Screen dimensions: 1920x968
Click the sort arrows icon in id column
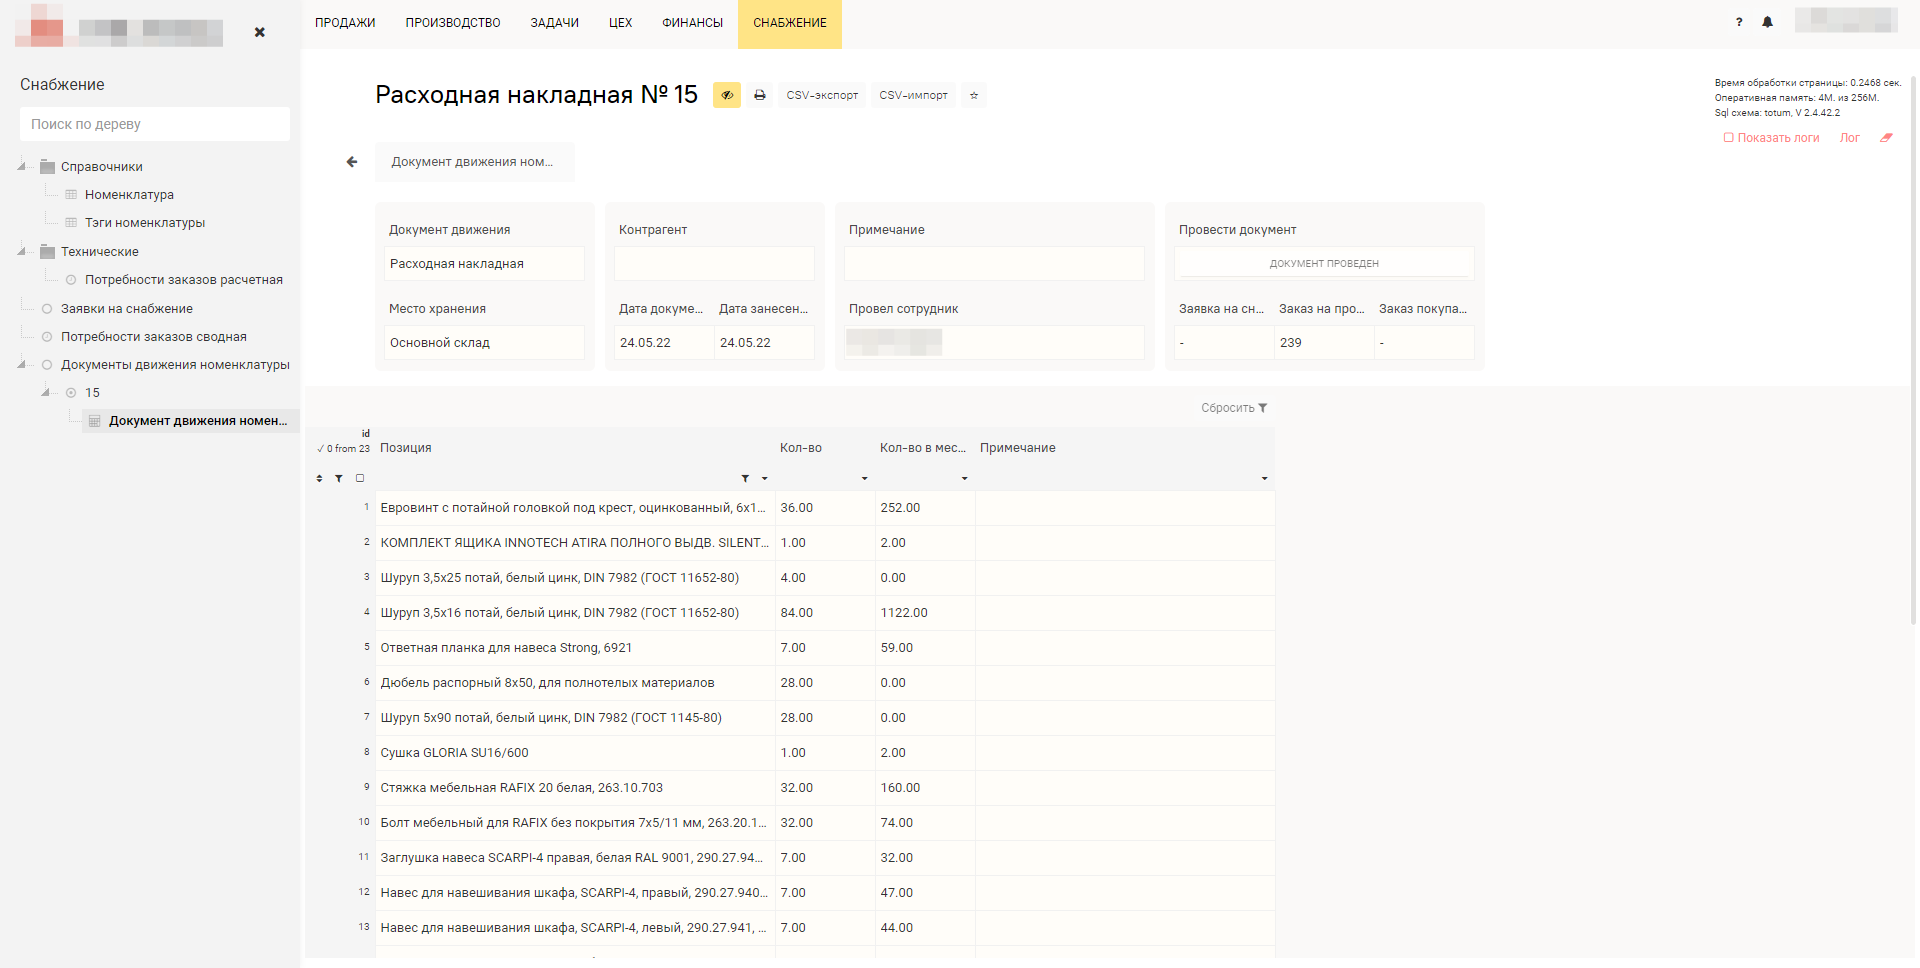(319, 479)
